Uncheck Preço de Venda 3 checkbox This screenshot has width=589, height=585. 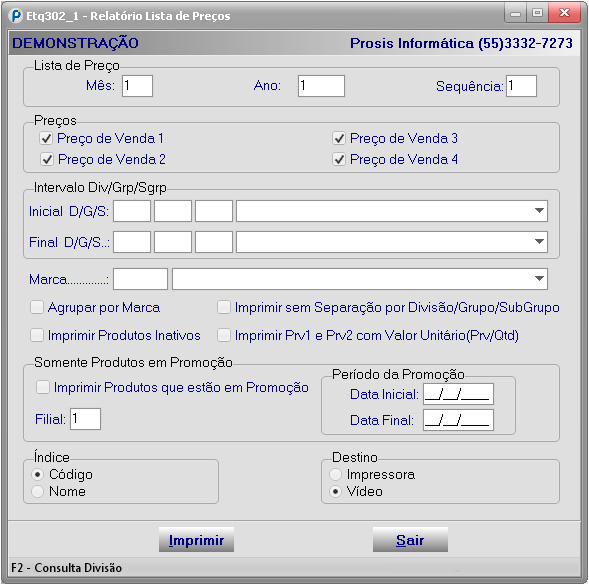coord(339,139)
